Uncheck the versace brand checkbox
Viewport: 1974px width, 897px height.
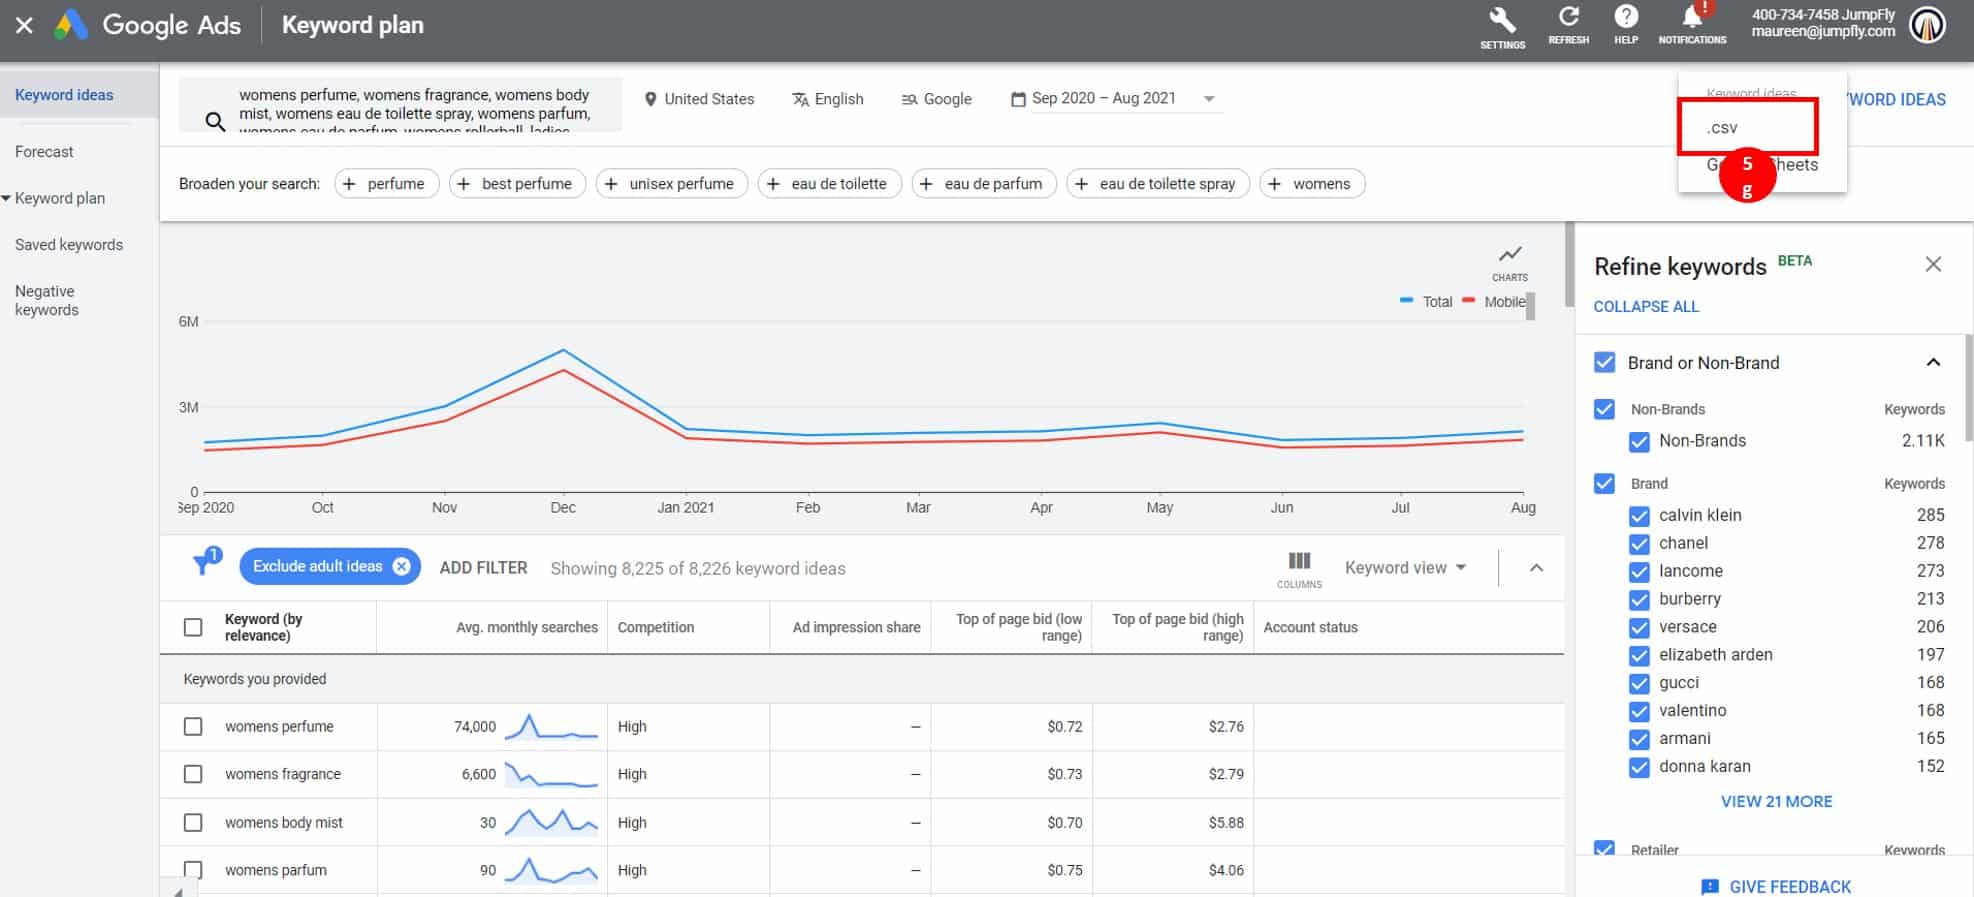[x=1639, y=628]
